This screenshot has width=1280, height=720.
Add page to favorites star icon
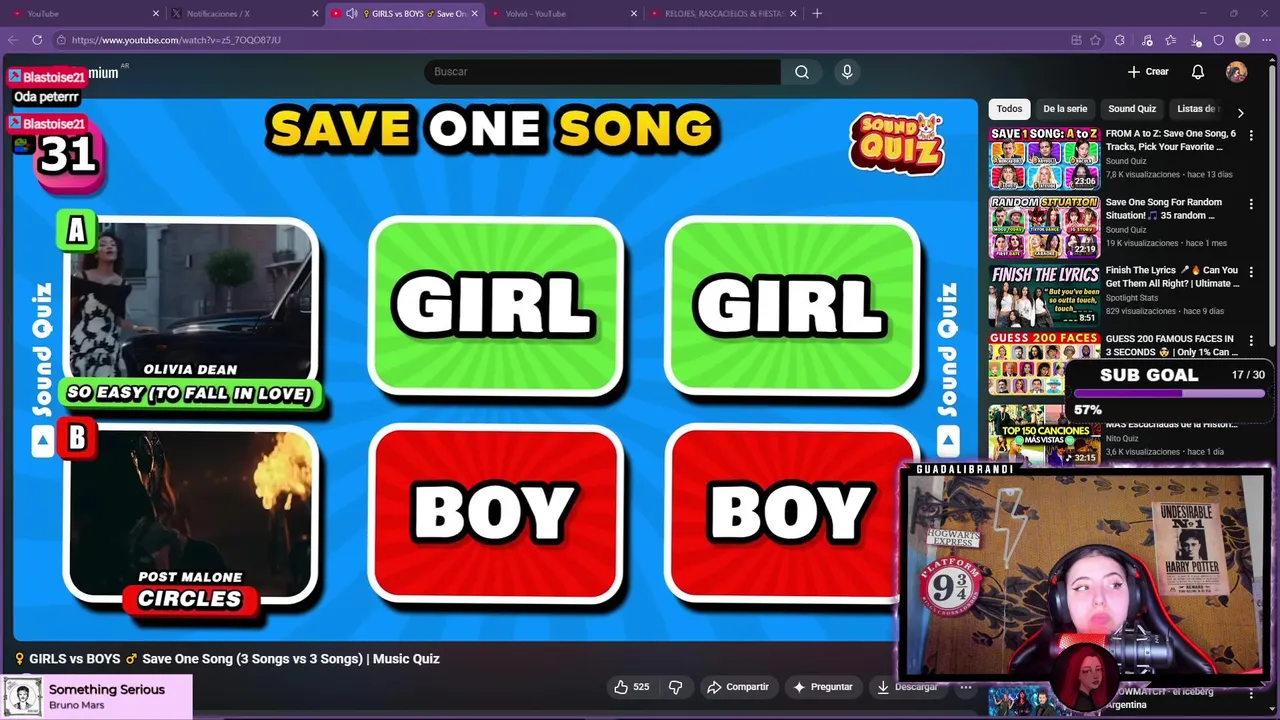[1096, 40]
